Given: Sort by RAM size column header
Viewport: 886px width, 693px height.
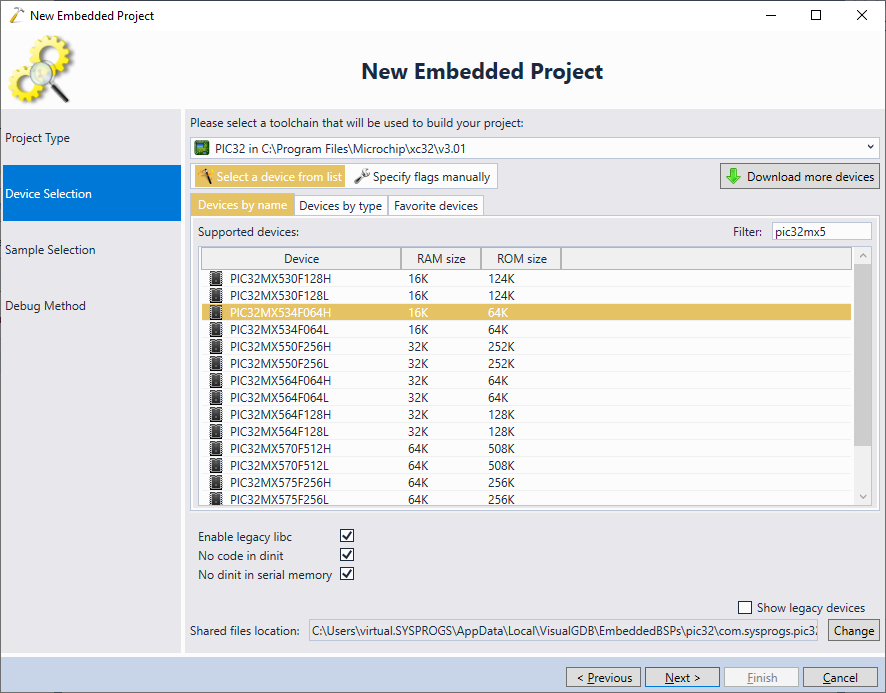Looking at the screenshot, I should [x=441, y=258].
